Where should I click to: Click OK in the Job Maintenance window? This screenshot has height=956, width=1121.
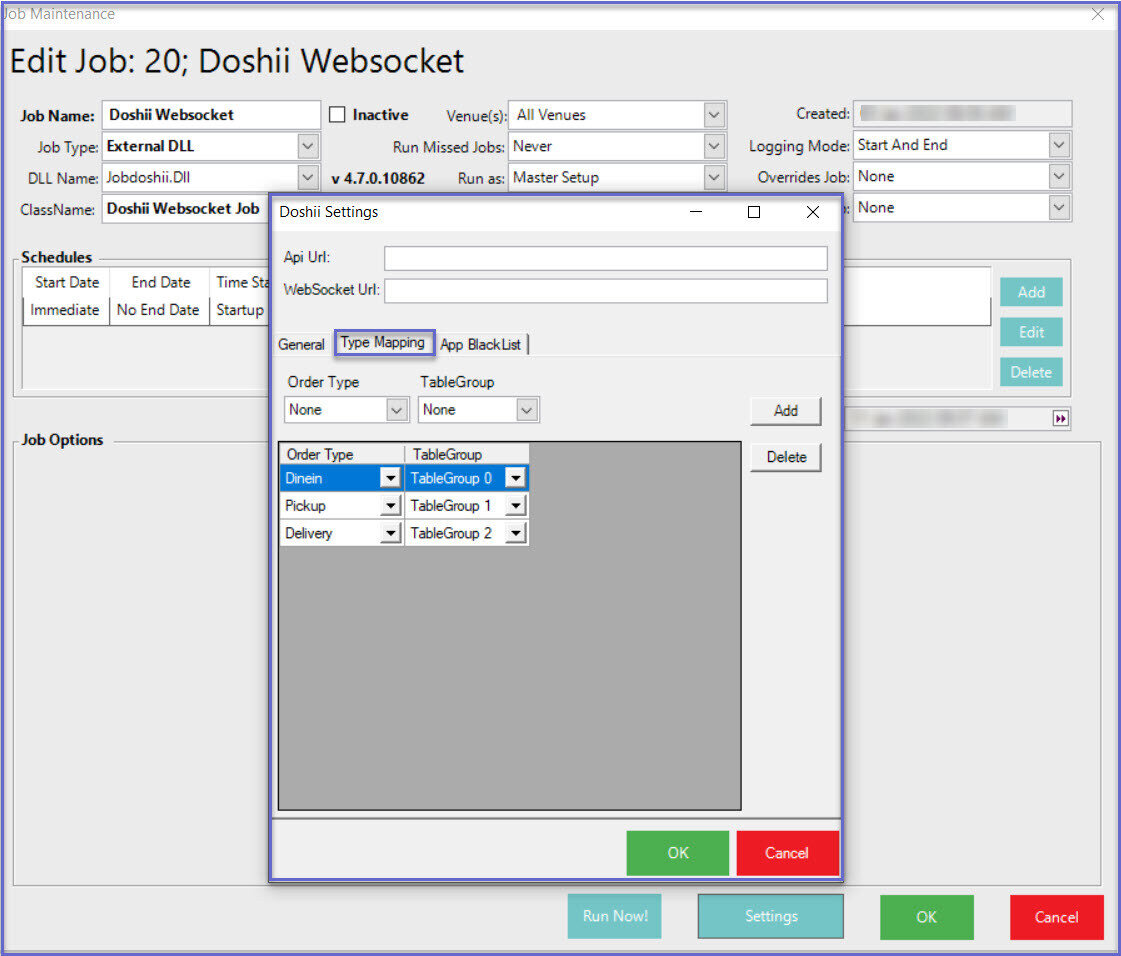click(927, 917)
